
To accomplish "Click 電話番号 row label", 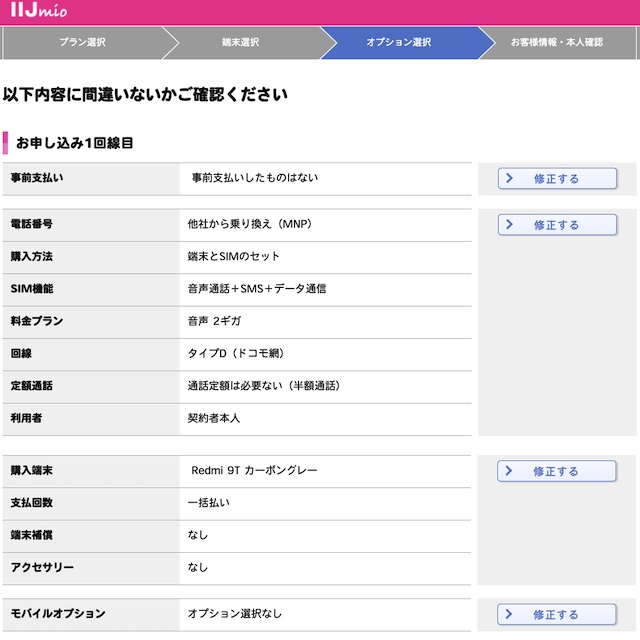I will coord(32,224).
